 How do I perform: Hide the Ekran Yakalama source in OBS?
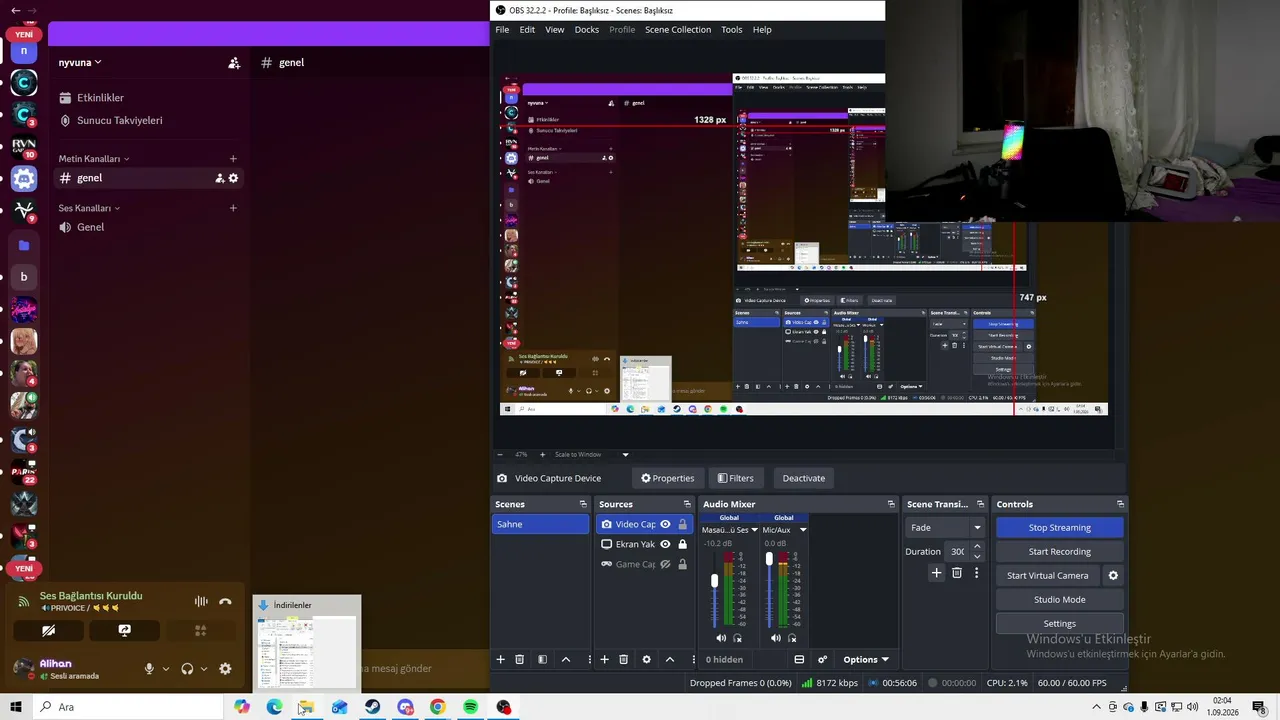click(665, 544)
